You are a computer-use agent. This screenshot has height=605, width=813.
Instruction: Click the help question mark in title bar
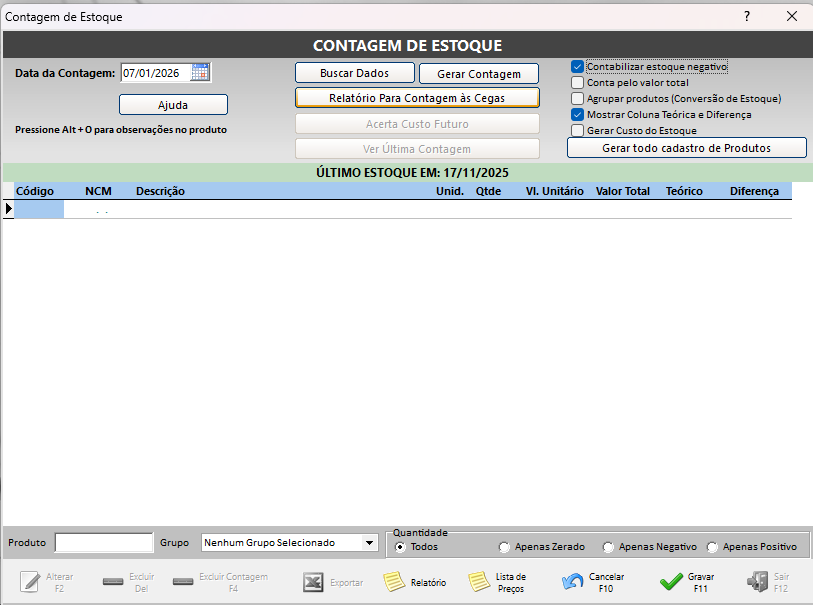click(746, 16)
